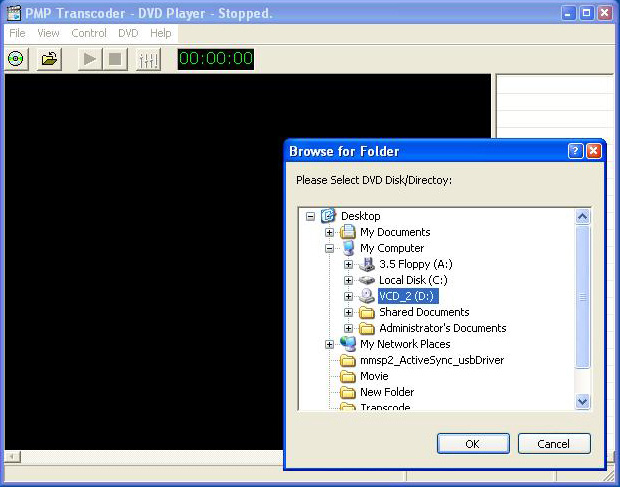Select the New Folder entry

coord(387,392)
